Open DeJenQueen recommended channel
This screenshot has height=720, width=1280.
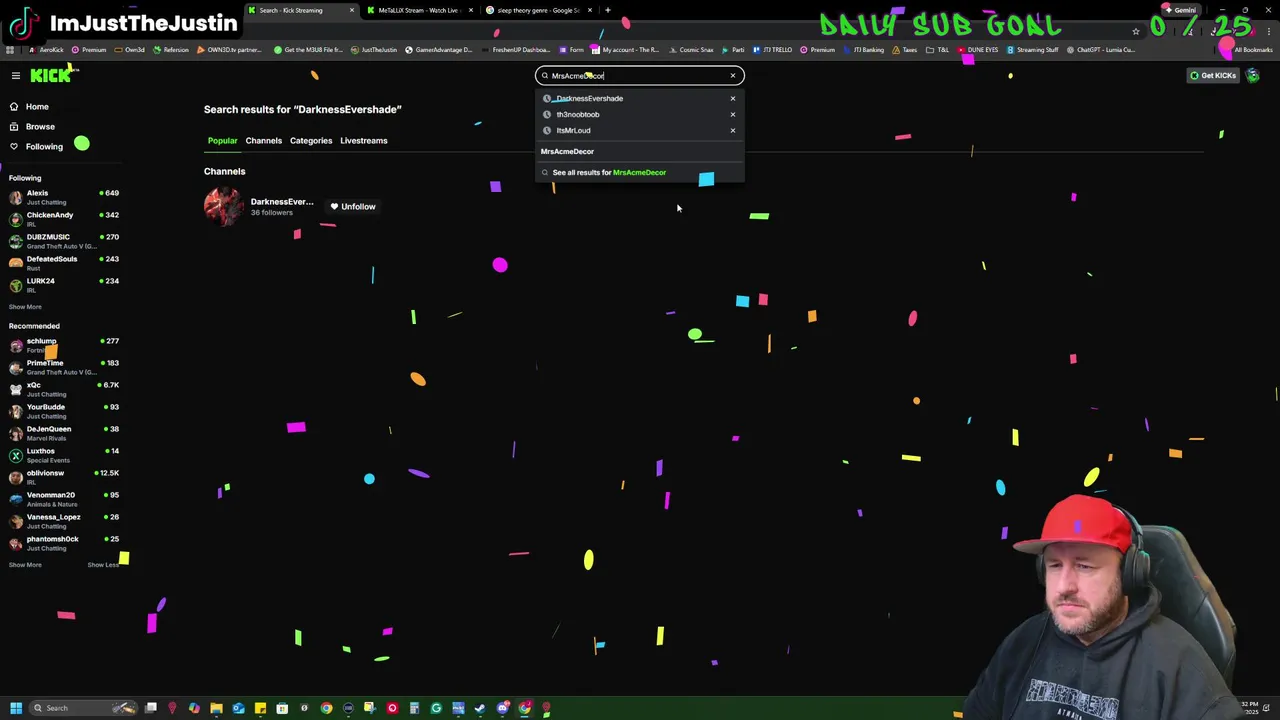[x=62, y=433]
